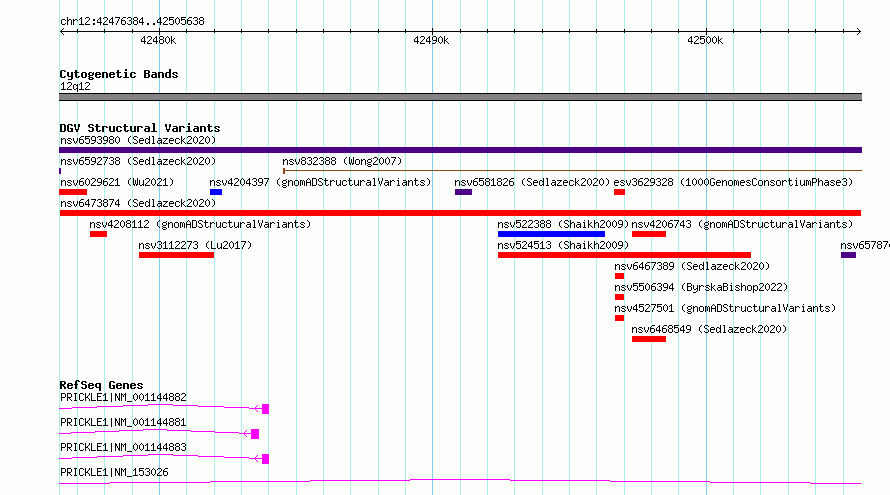Open nsv4204397 gnomAD variant label
Screen dimensions: 890x495
[320, 182]
